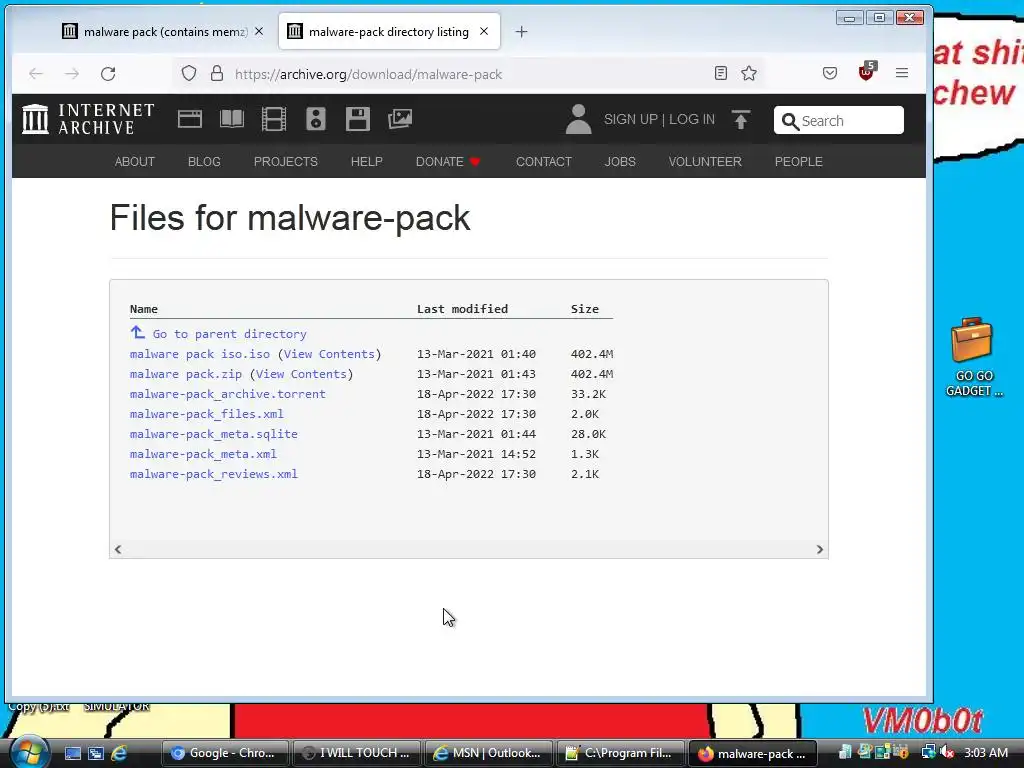The height and width of the screenshot is (768, 1024).
Task: Open the Images icon
Action: pos(400,119)
